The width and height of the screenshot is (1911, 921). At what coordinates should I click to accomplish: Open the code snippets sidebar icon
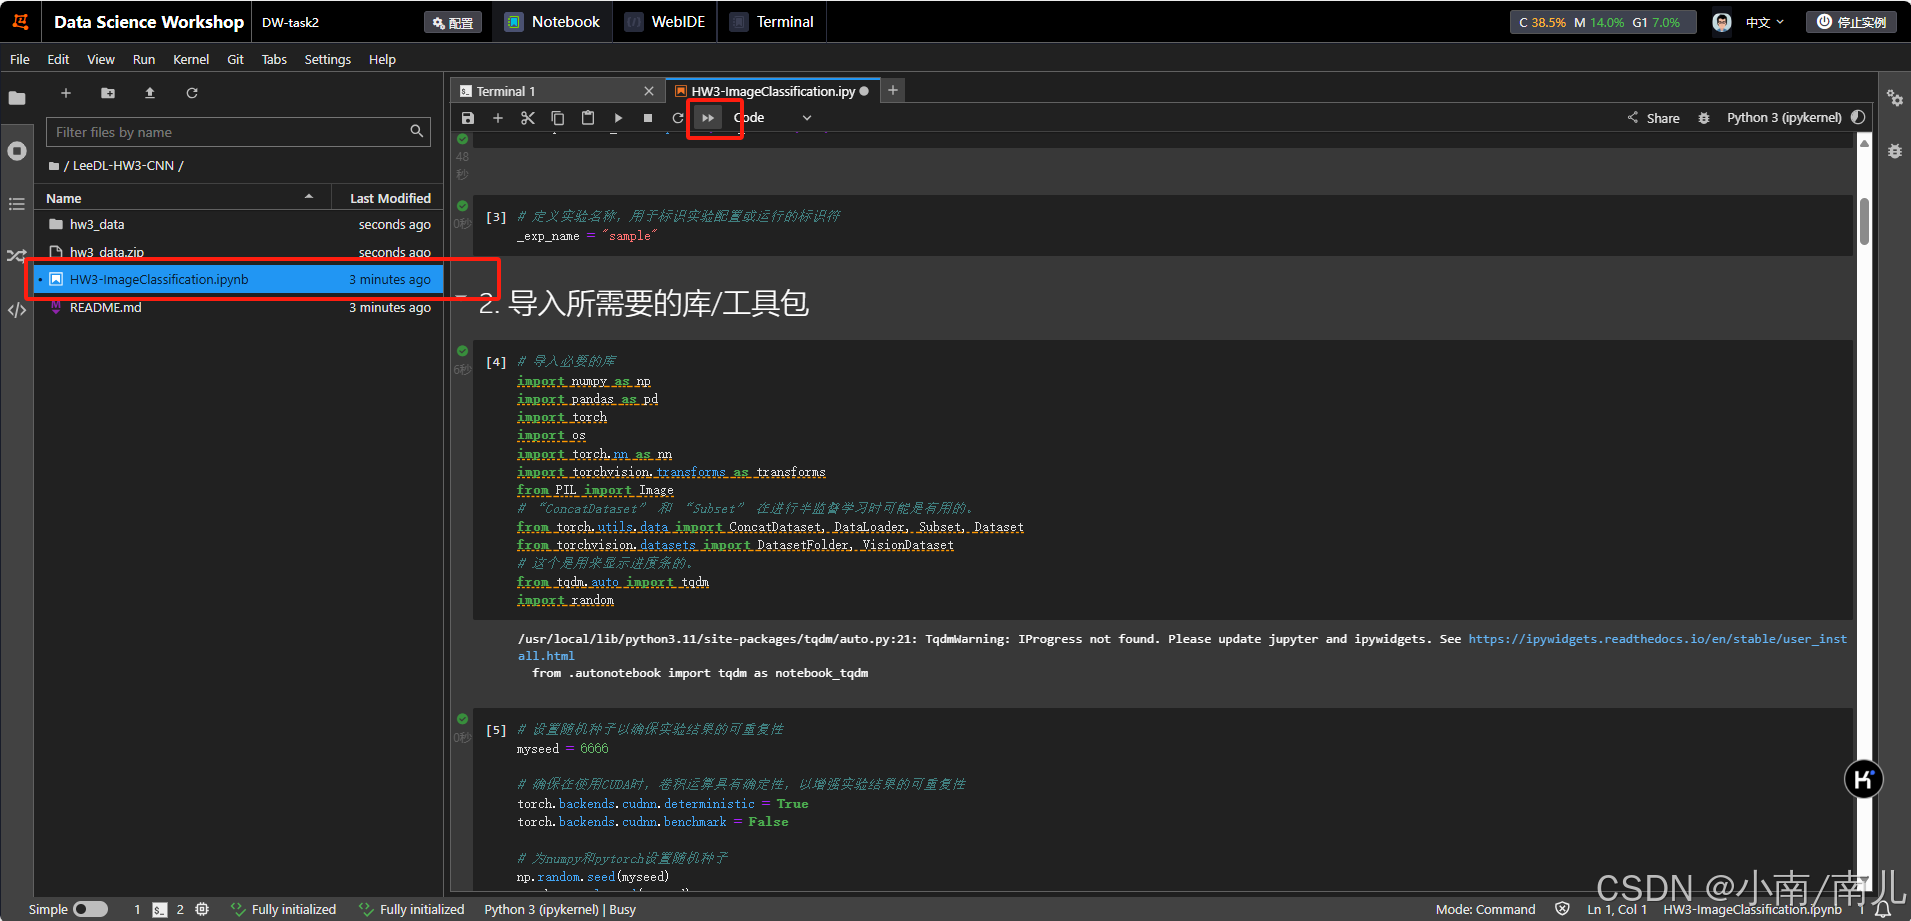click(x=17, y=310)
